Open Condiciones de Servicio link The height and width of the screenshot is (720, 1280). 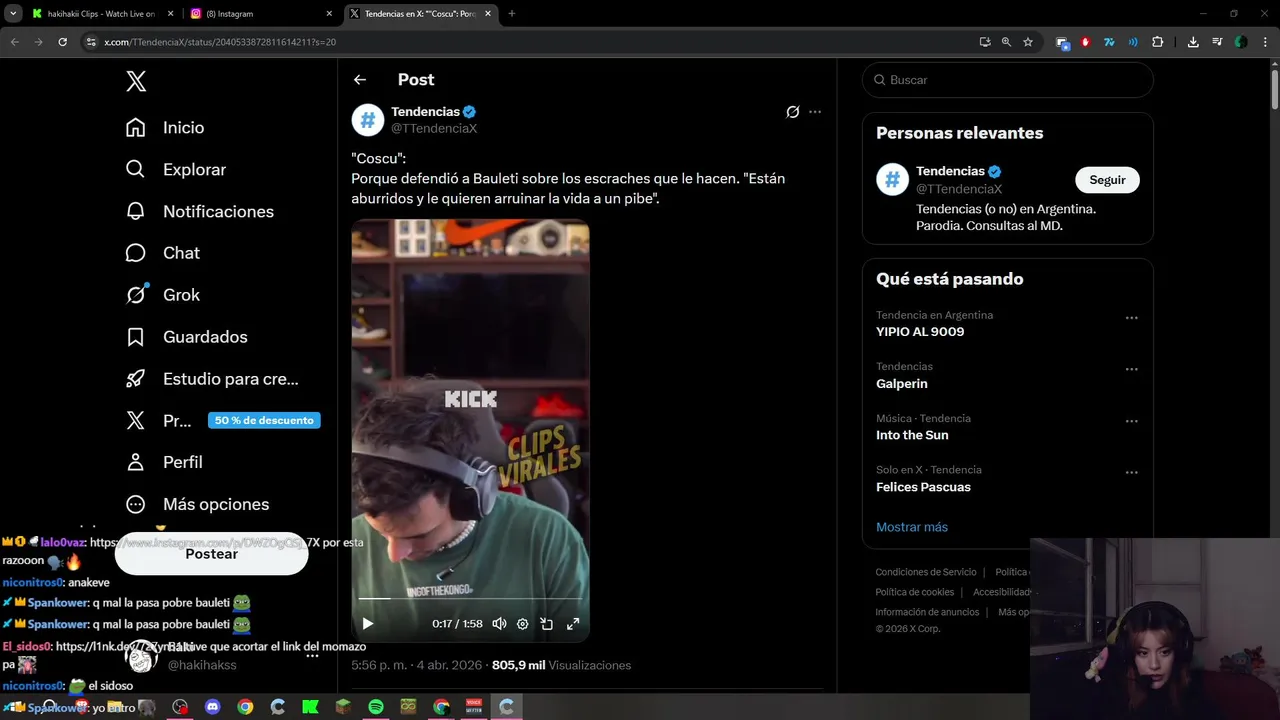[x=926, y=572]
